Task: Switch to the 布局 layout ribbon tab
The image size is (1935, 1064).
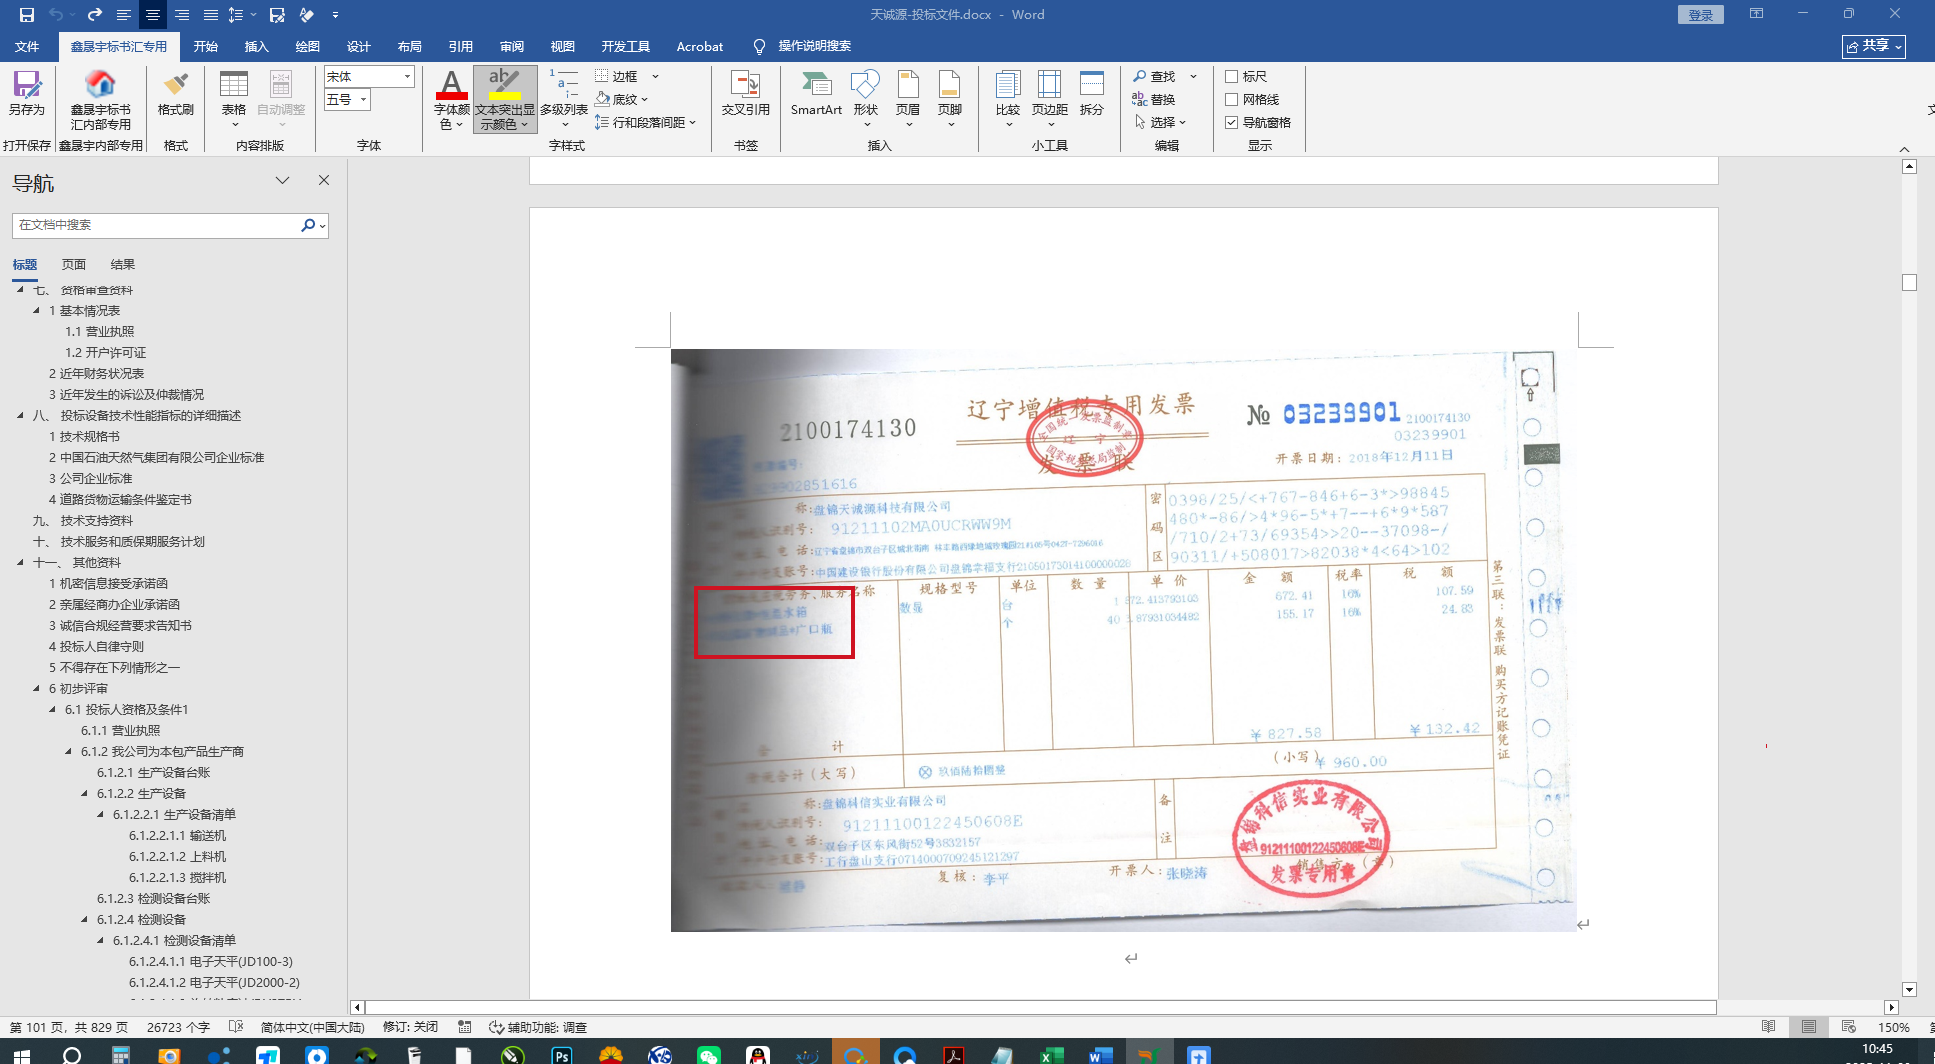Action: click(x=410, y=46)
